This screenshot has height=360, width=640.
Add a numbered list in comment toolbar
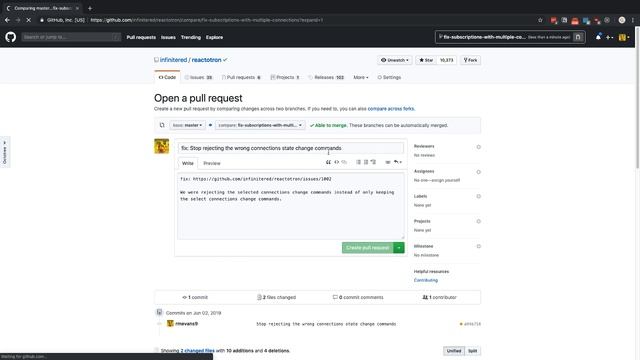[366, 162]
